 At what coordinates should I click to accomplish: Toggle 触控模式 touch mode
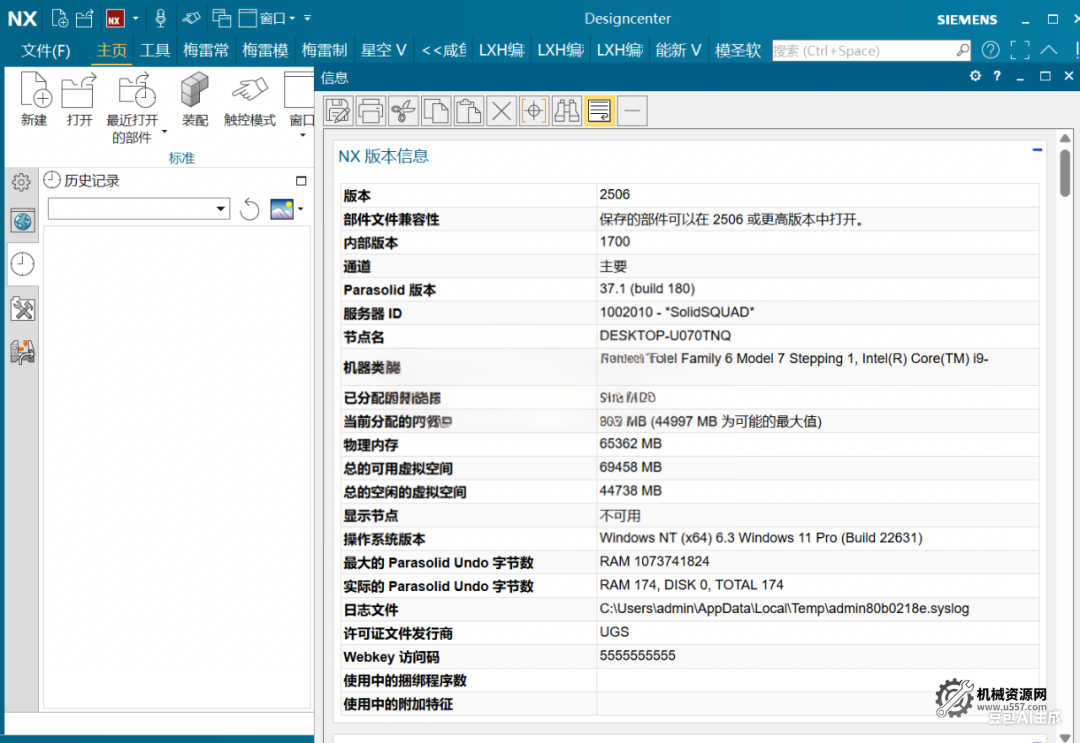(x=249, y=93)
